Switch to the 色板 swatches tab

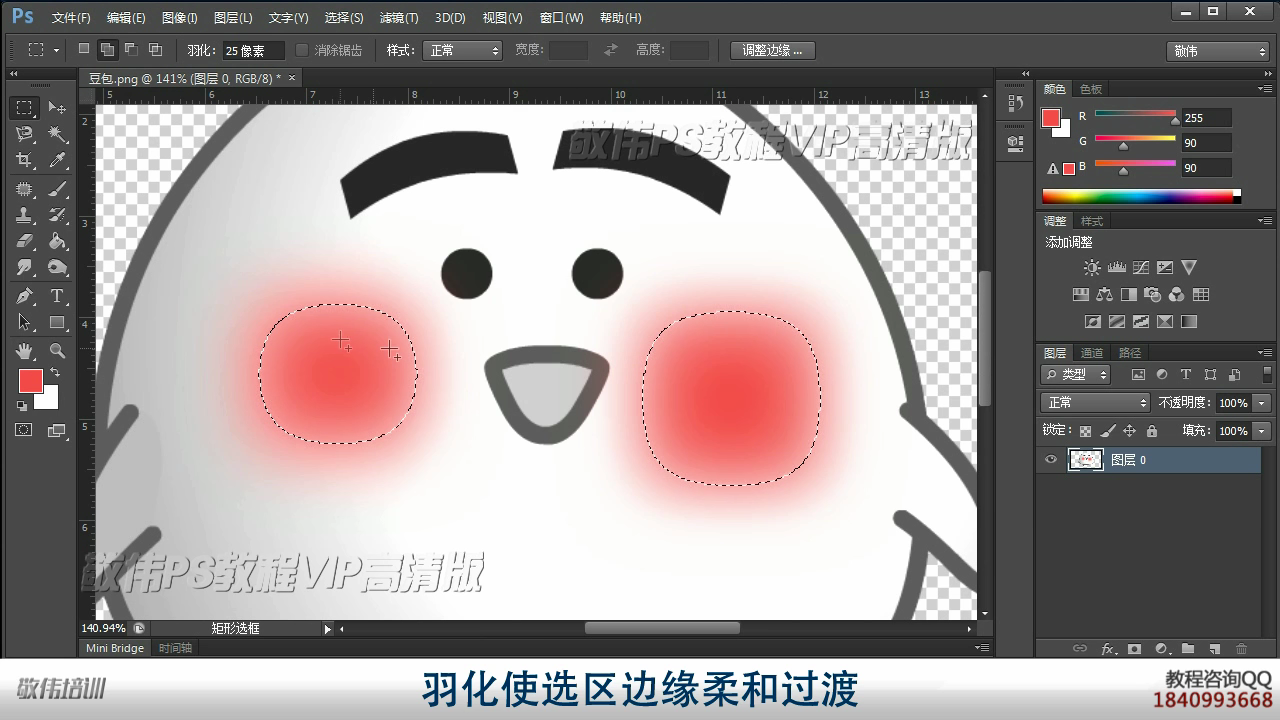tap(1091, 89)
